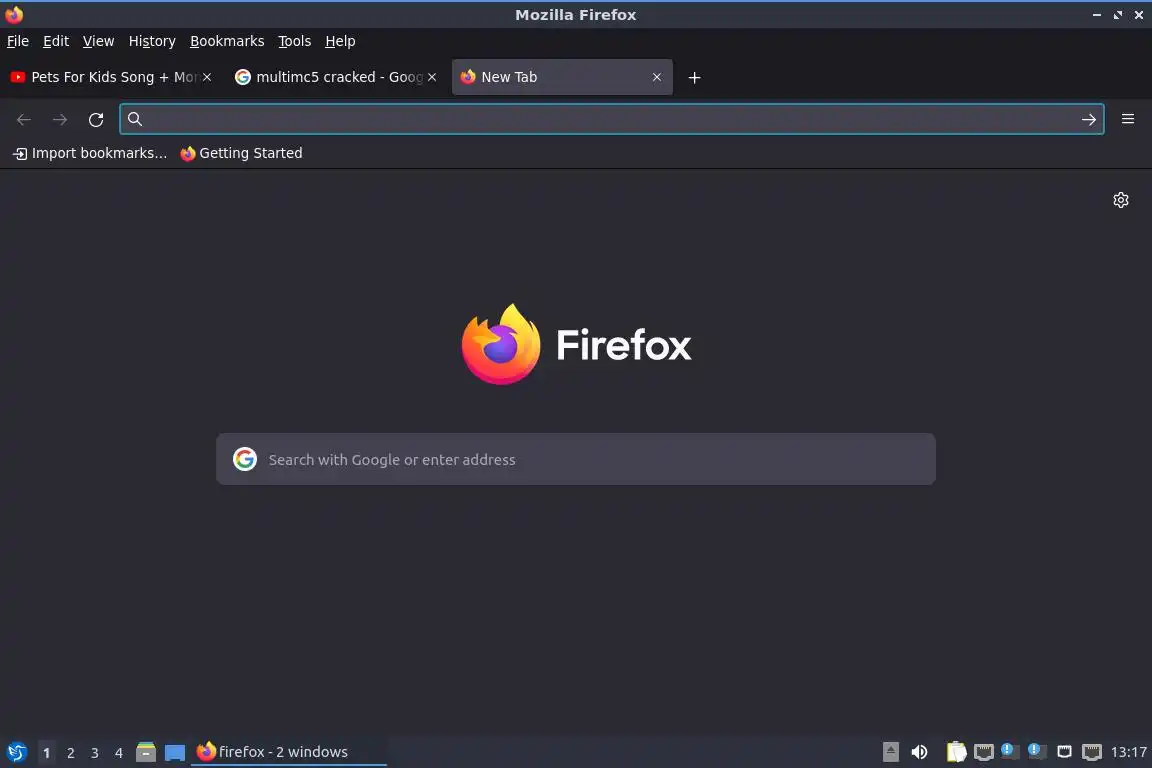Open the Bookmarks menu
This screenshot has height=768, width=1152.
click(x=227, y=41)
